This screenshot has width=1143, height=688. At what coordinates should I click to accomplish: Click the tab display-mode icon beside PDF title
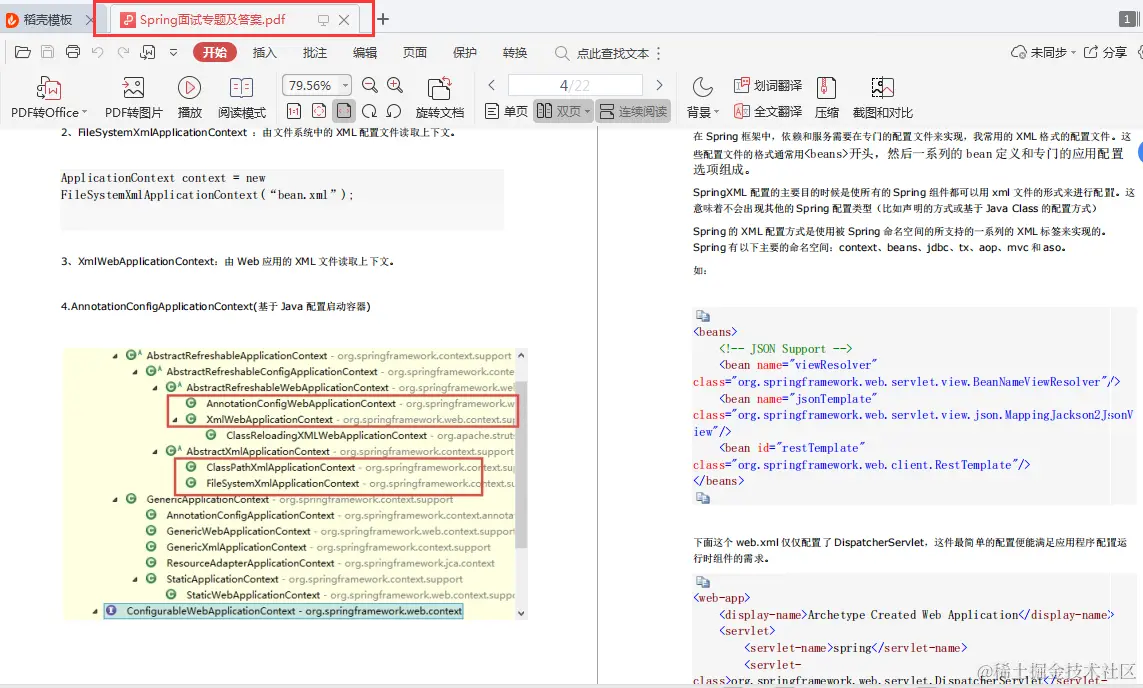[323, 20]
